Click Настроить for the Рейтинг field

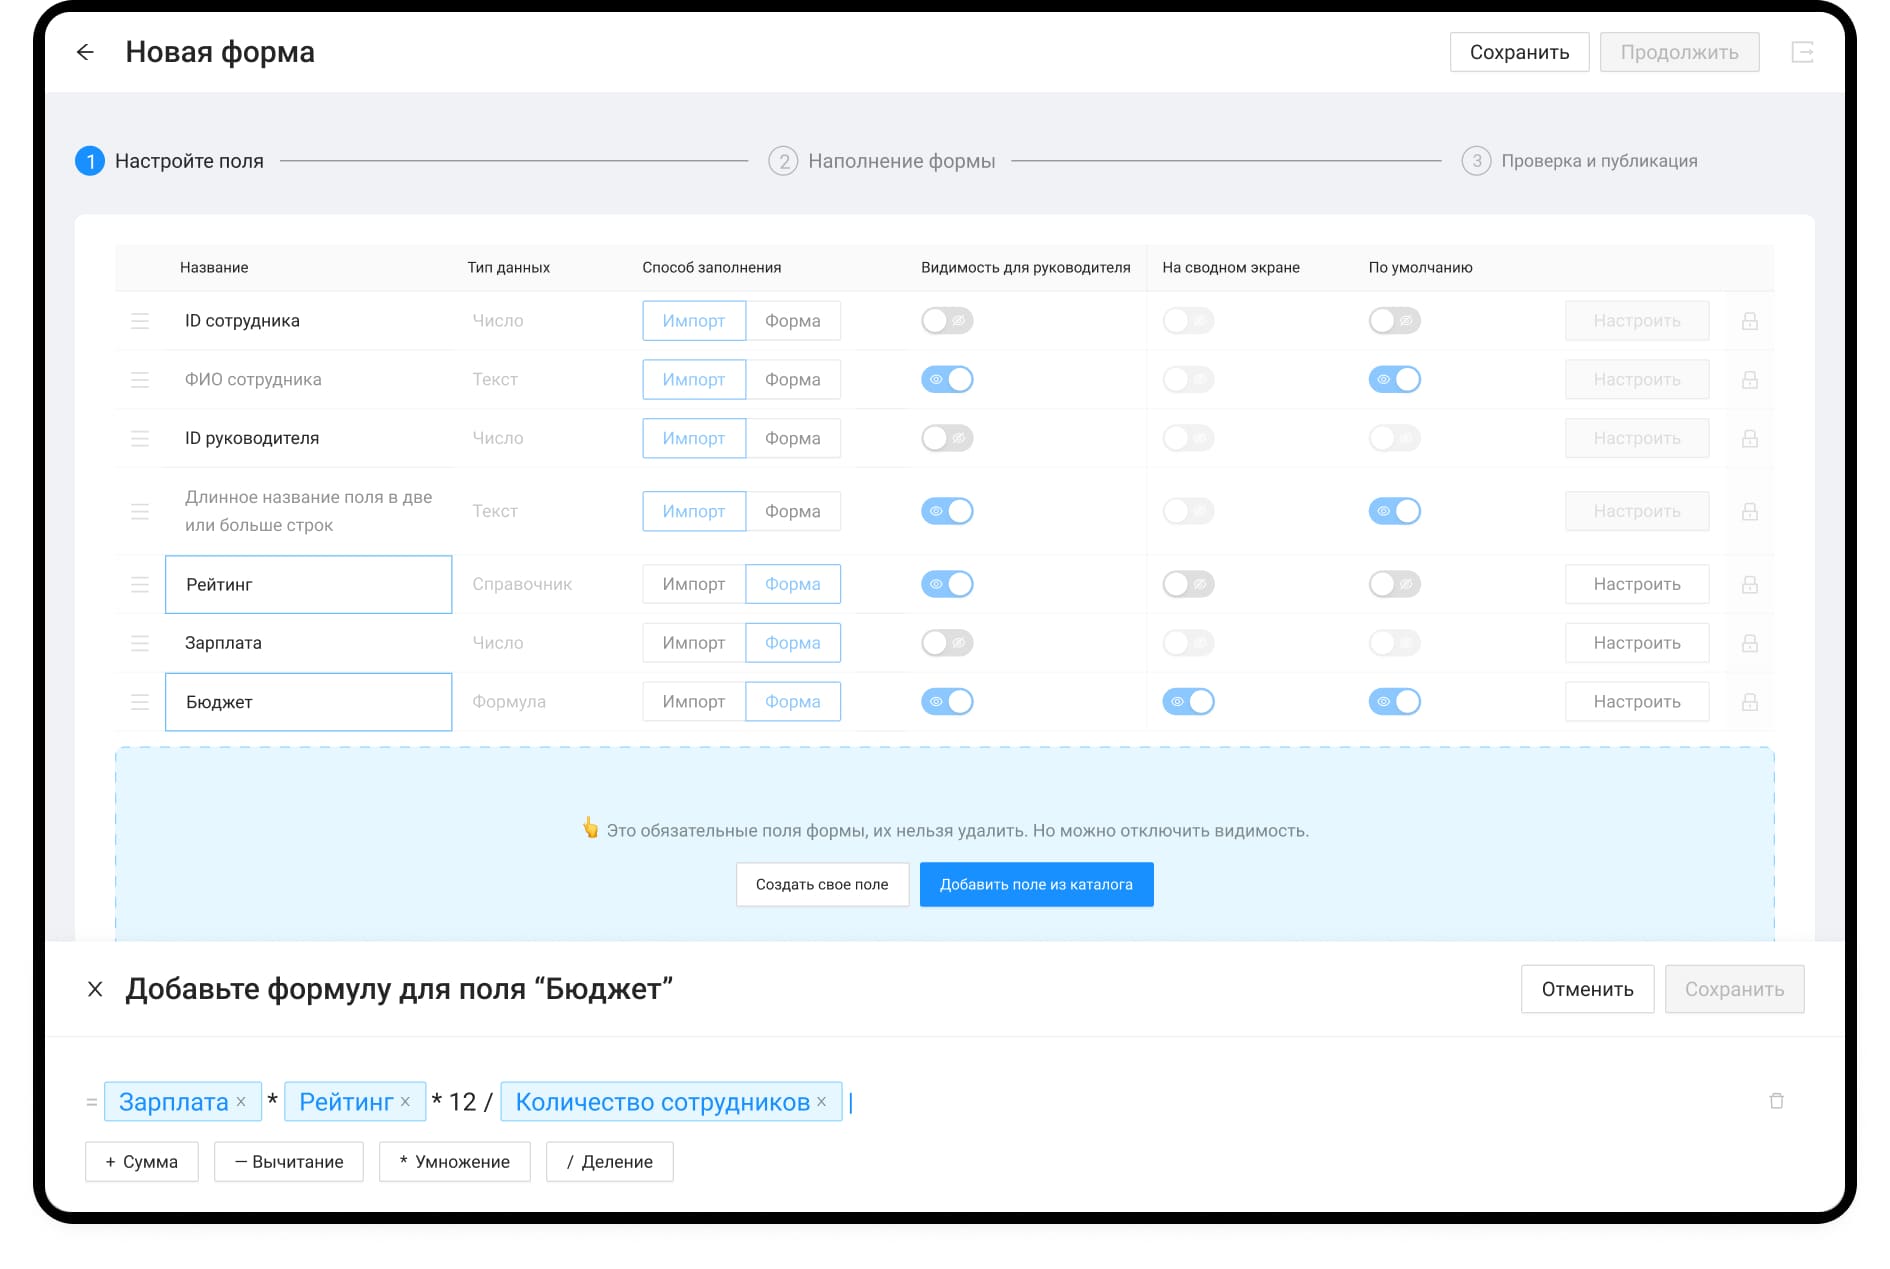coord(1637,584)
